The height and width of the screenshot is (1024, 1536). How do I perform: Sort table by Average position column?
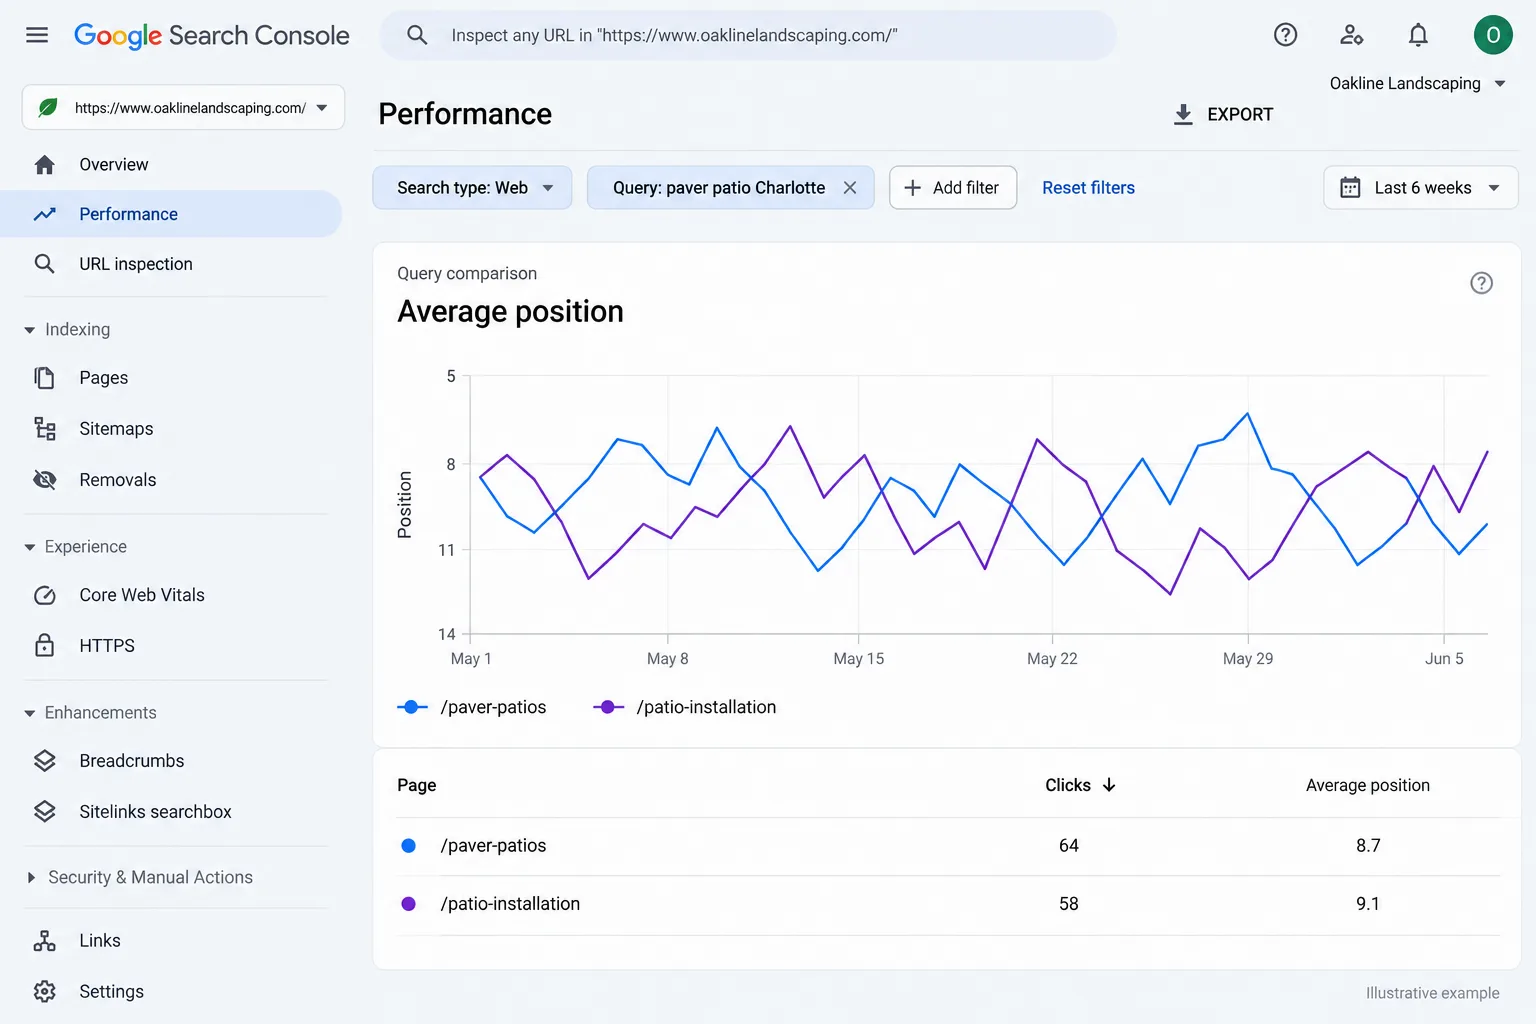(1367, 785)
